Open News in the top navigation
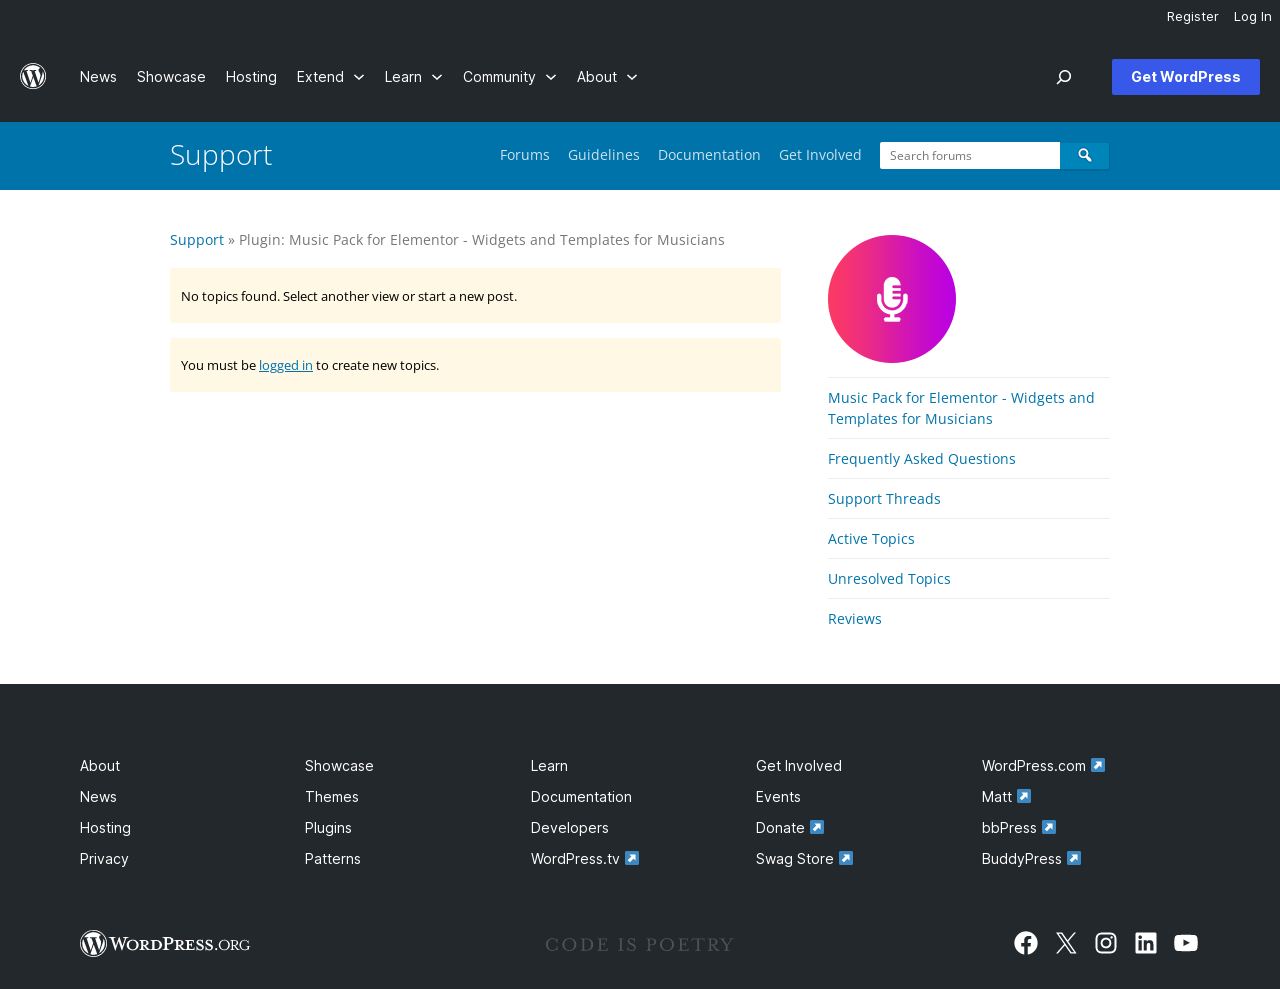 click(x=98, y=77)
